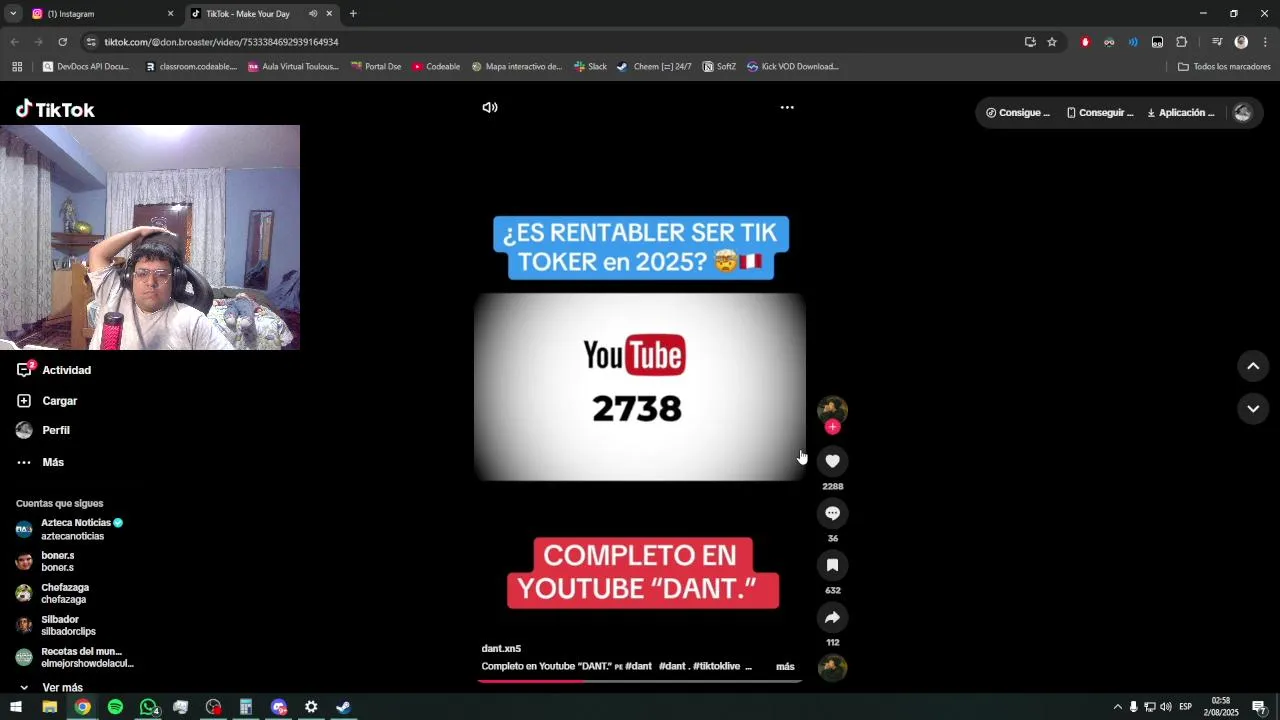1280x720 pixels.
Task: Open Perfil in sidebar
Action: pyautogui.click(x=44, y=430)
